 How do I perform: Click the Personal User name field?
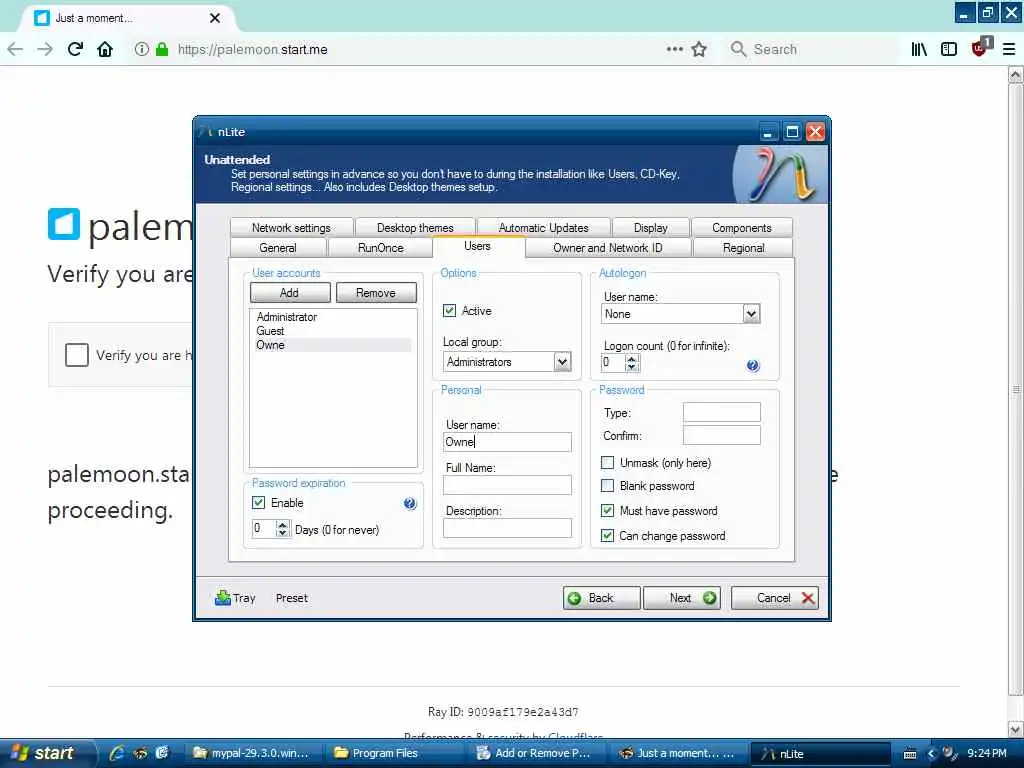(x=507, y=442)
